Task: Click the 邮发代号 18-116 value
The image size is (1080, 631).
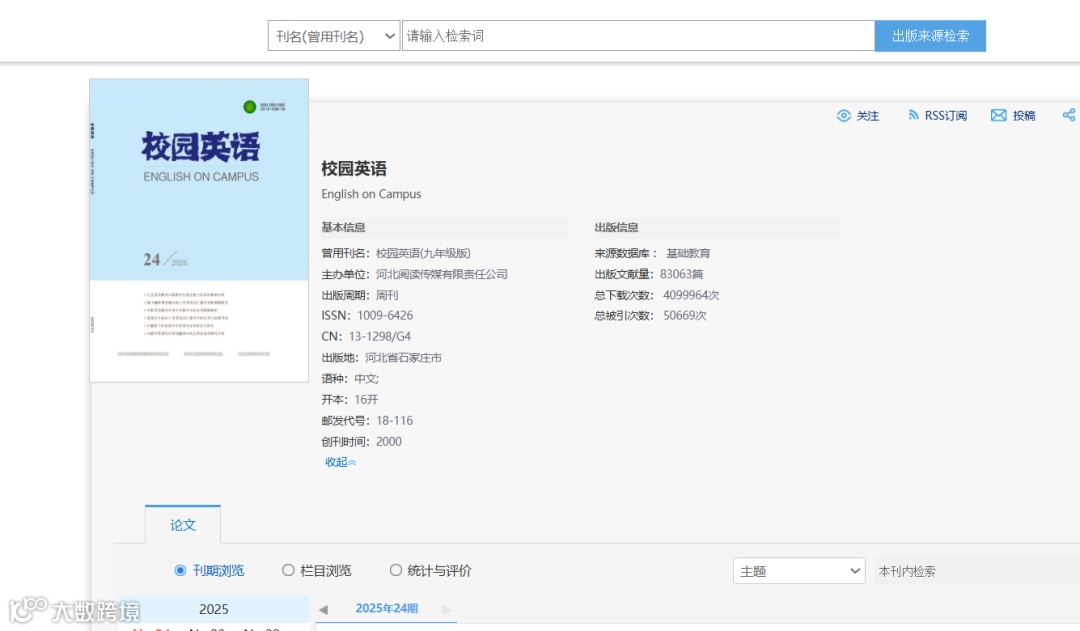Action: tap(395, 420)
